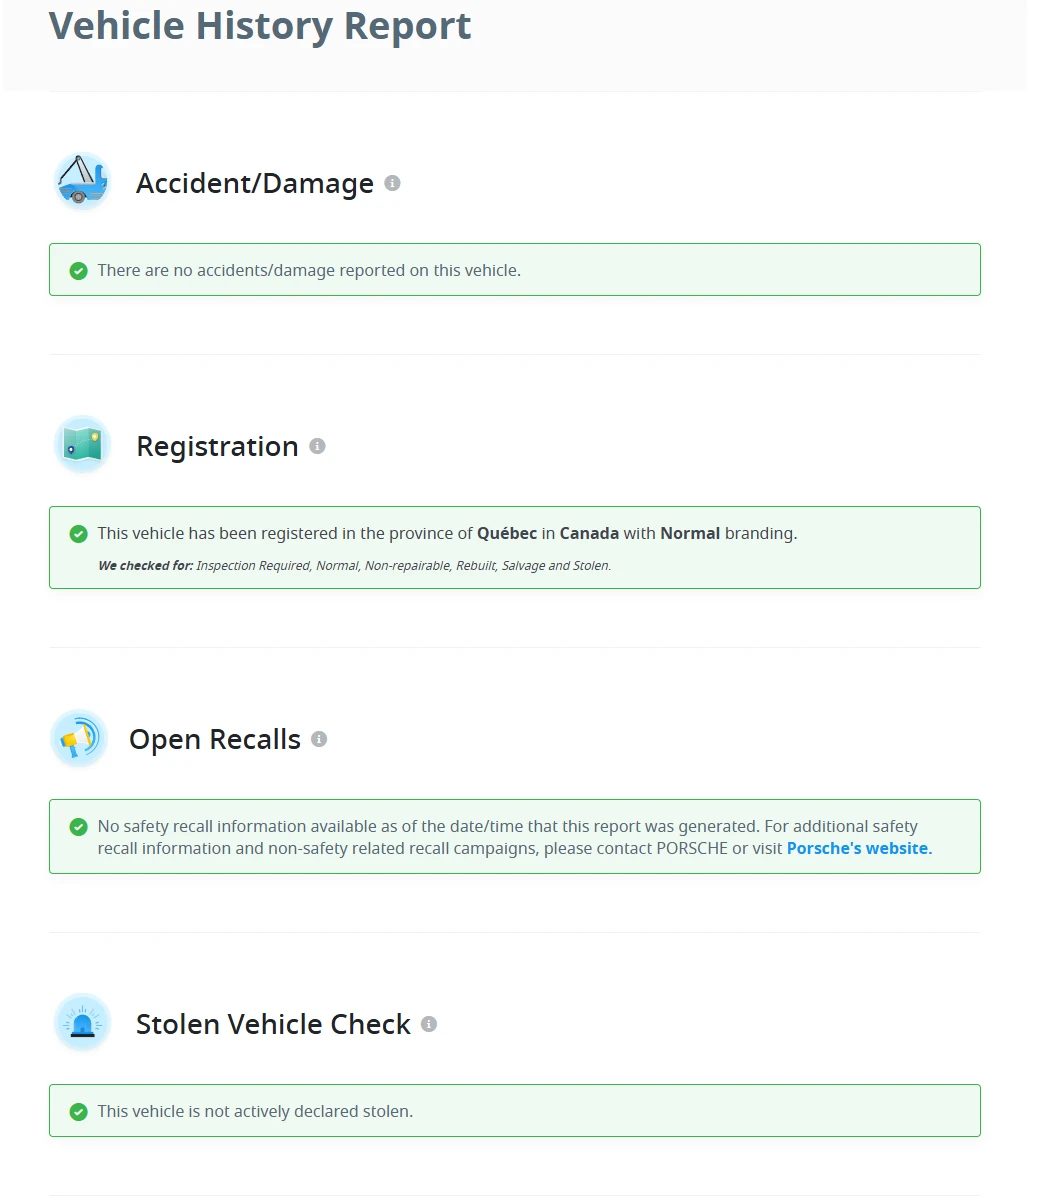Image resolution: width=1047 pixels, height=1200 pixels.
Task: Click the 'We checked for' branding note
Action: (x=354, y=566)
